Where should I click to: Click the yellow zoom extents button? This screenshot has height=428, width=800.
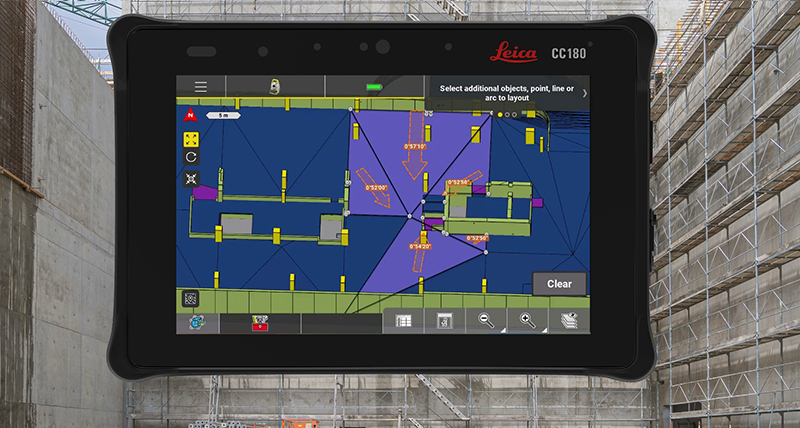coord(191,137)
